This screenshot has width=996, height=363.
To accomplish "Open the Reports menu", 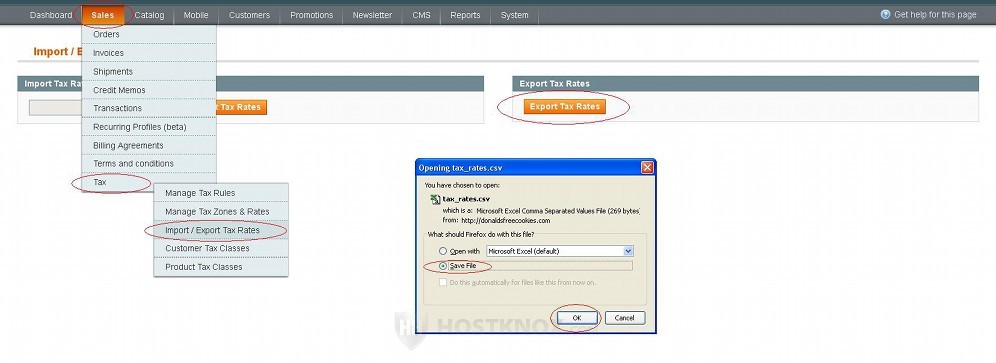I will pos(465,15).
